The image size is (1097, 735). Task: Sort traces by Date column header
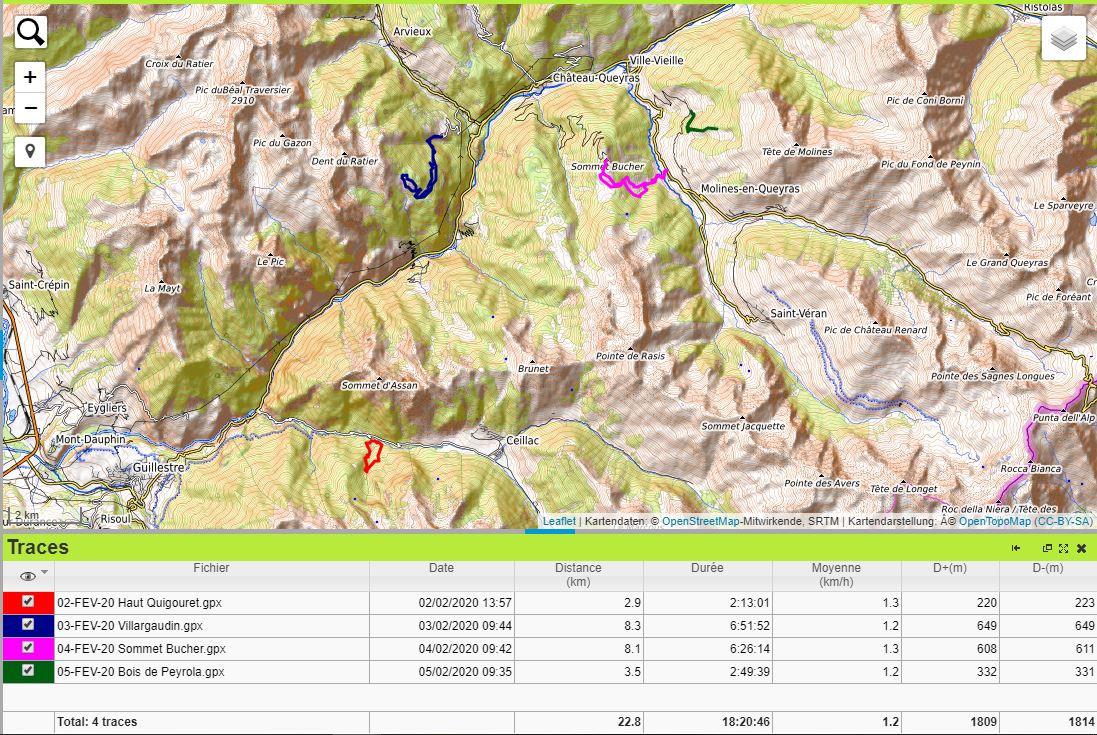(441, 568)
